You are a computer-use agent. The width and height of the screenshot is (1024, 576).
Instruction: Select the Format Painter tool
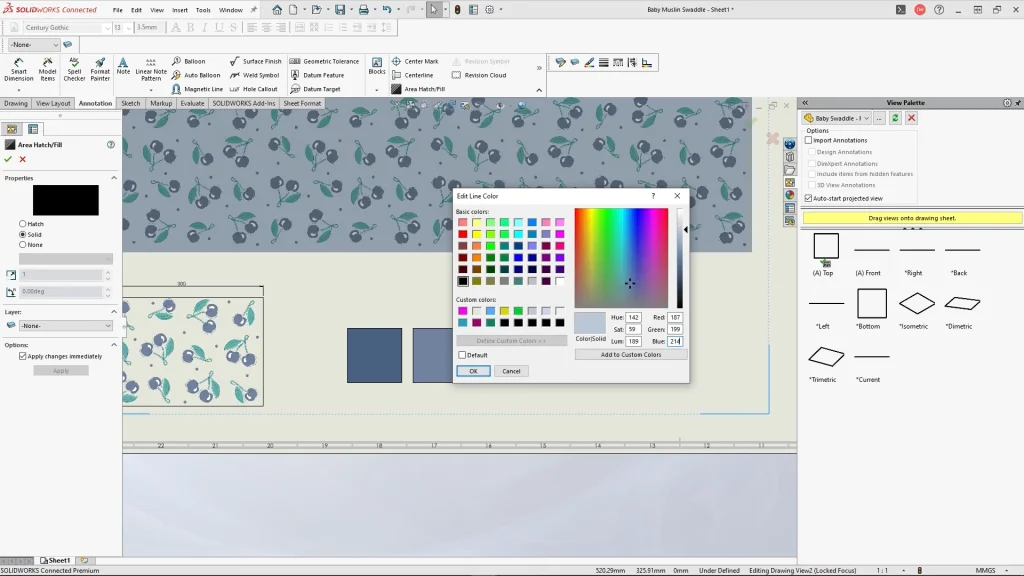click(100, 68)
